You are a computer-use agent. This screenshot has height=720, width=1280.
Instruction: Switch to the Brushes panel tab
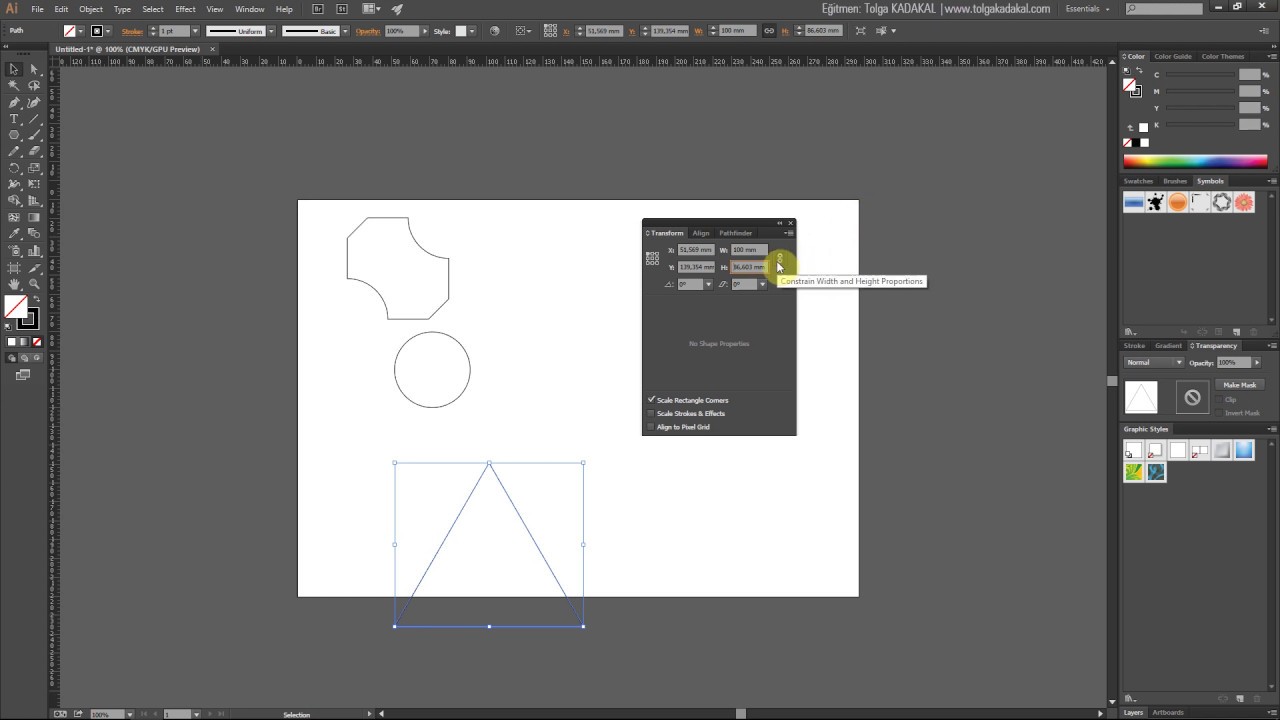tap(1175, 181)
